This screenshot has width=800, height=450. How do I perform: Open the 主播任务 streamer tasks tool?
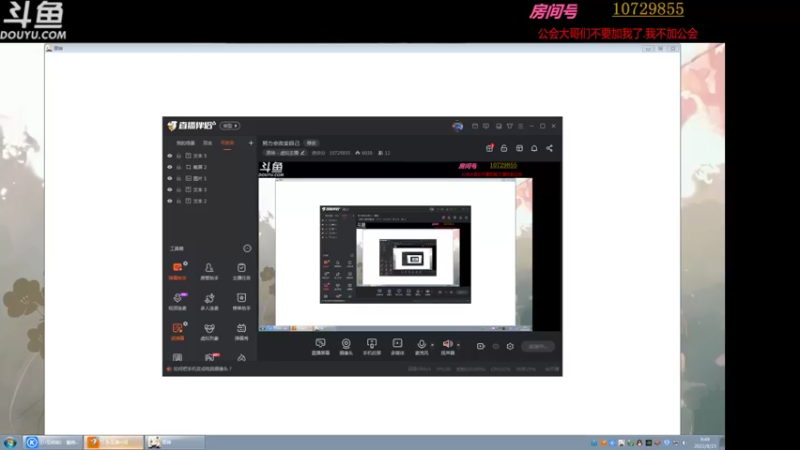(x=241, y=271)
